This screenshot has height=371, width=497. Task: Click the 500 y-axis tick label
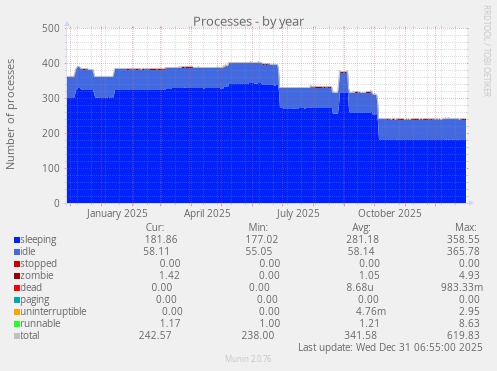pyautogui.click(x=51, y=28)
